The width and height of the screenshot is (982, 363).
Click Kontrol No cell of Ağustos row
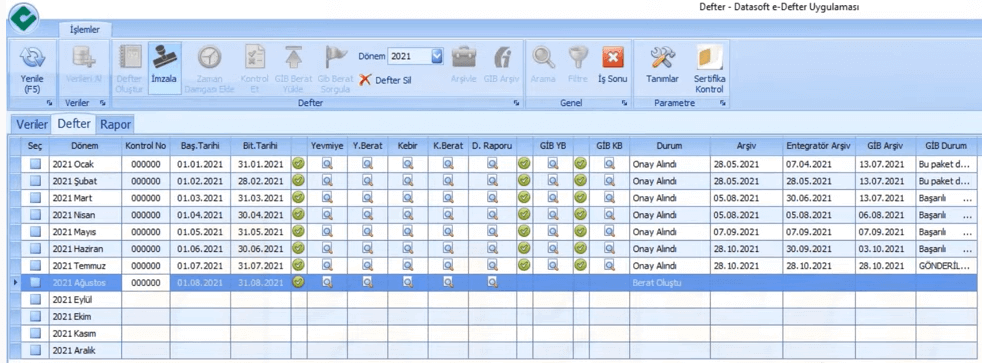(x=146, y=282)
